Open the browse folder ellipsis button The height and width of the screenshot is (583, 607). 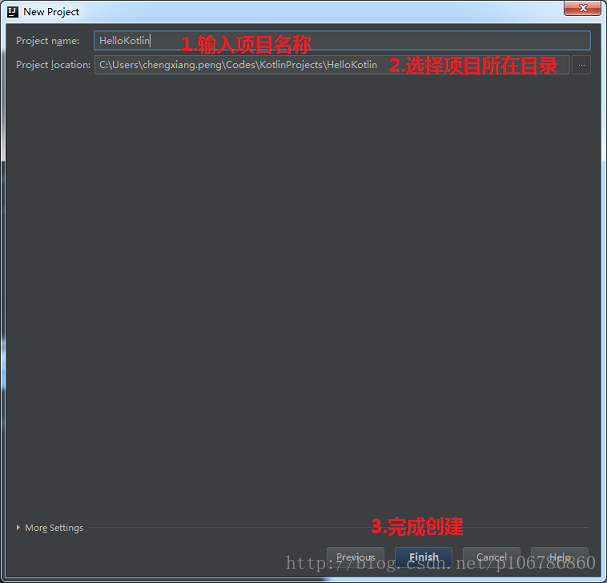(x=581, y=65)
